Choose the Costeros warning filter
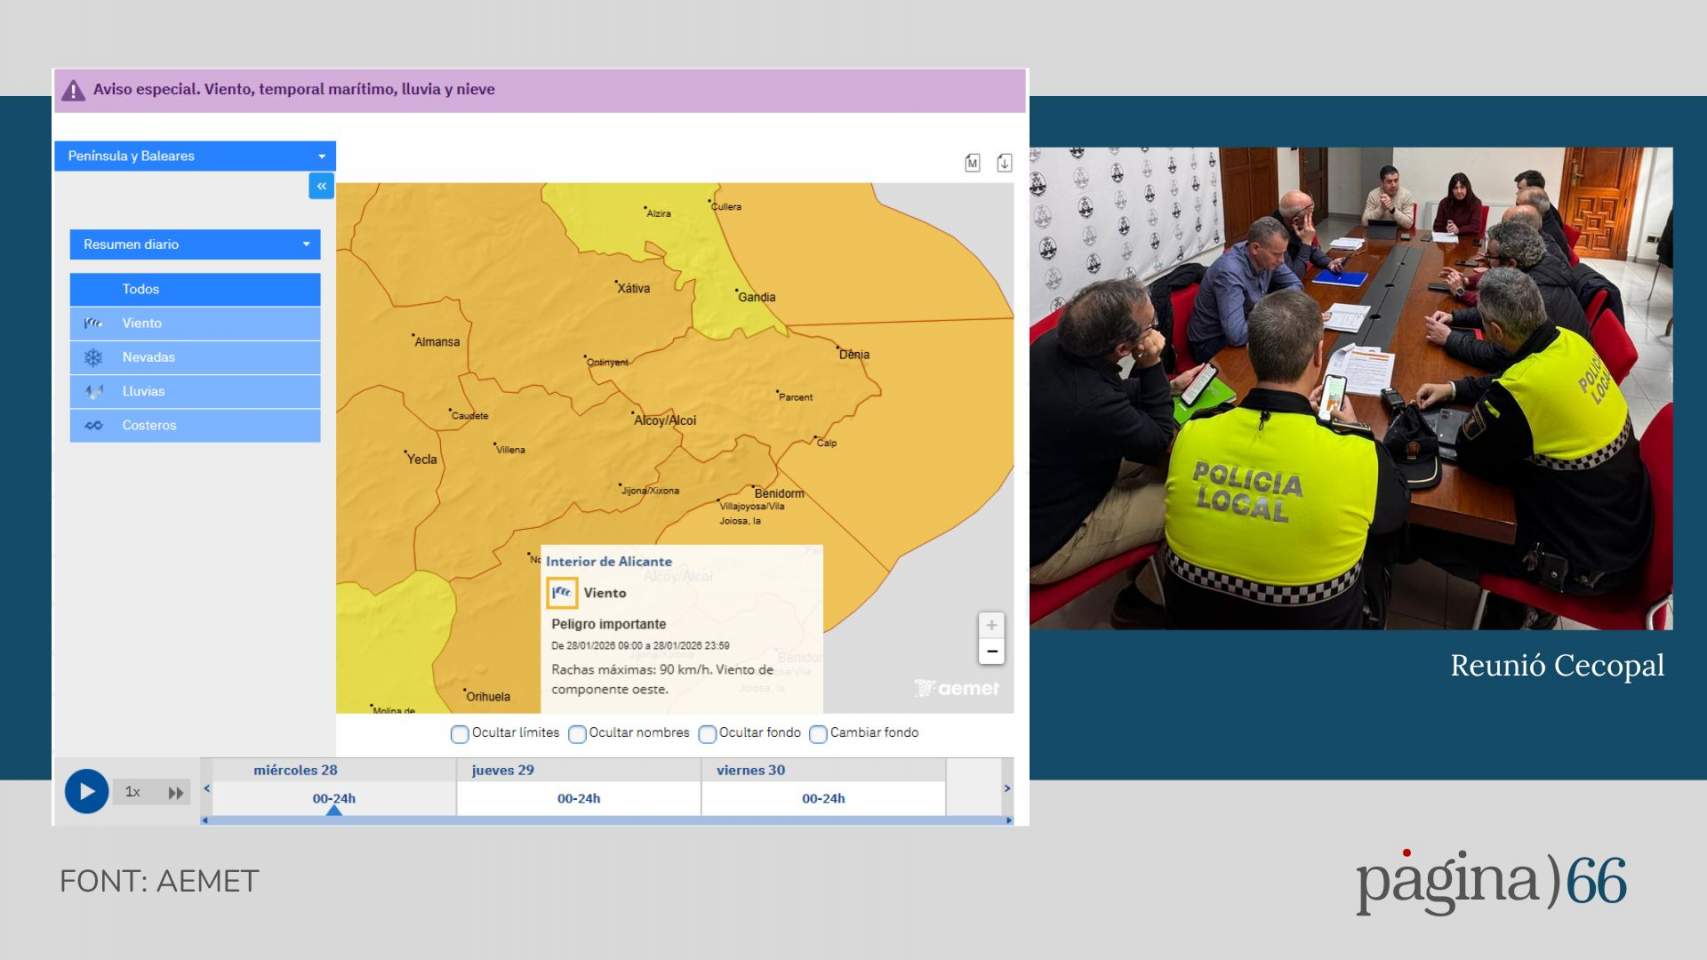Viewport: 1707px width, 960px height. [195, 425]
